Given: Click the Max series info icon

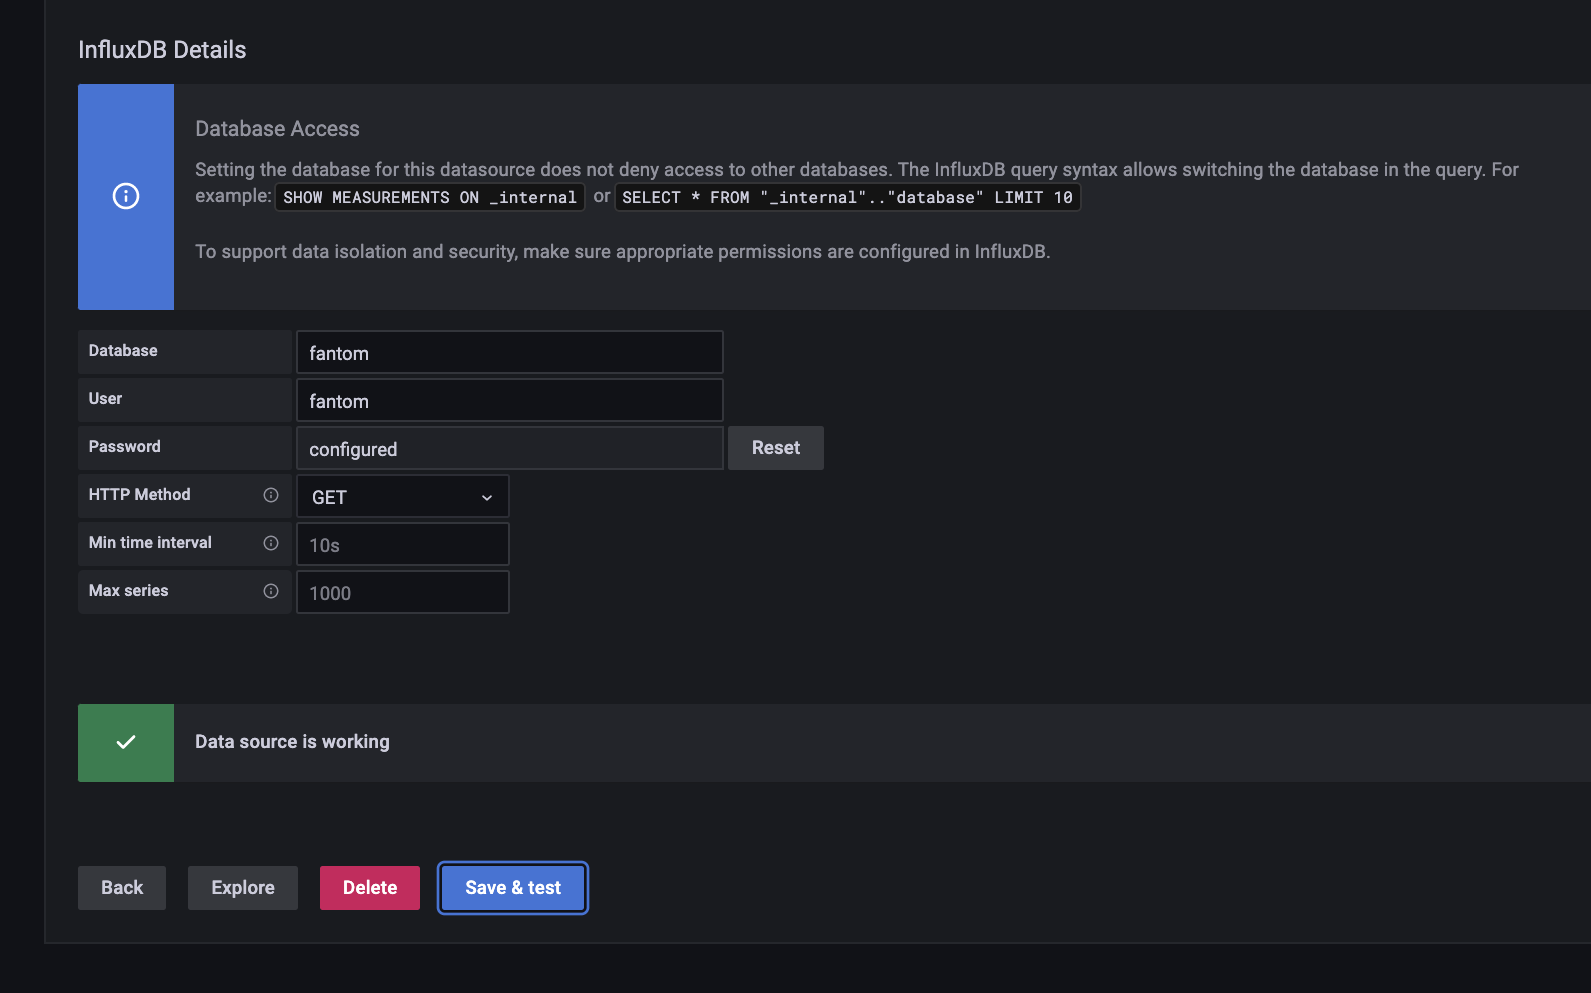Looking at the screenshot, I should coord(271,591).
